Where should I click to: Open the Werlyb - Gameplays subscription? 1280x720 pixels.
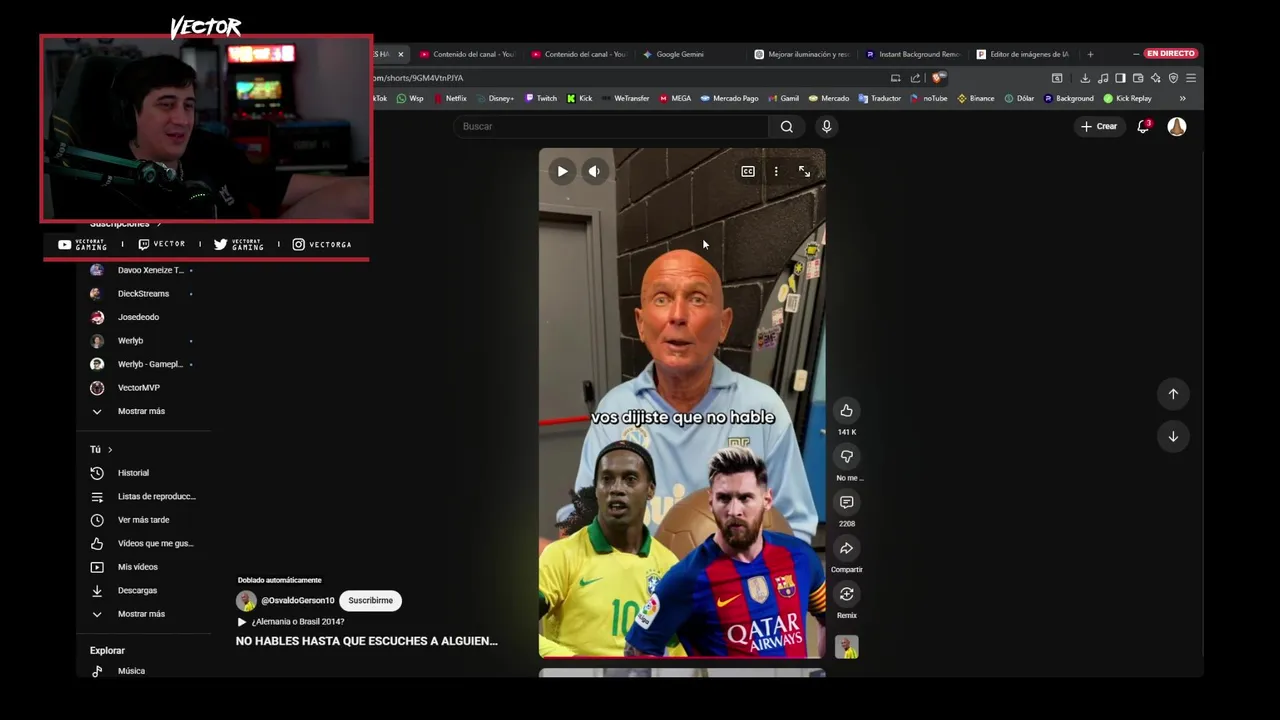click(140, 364)
